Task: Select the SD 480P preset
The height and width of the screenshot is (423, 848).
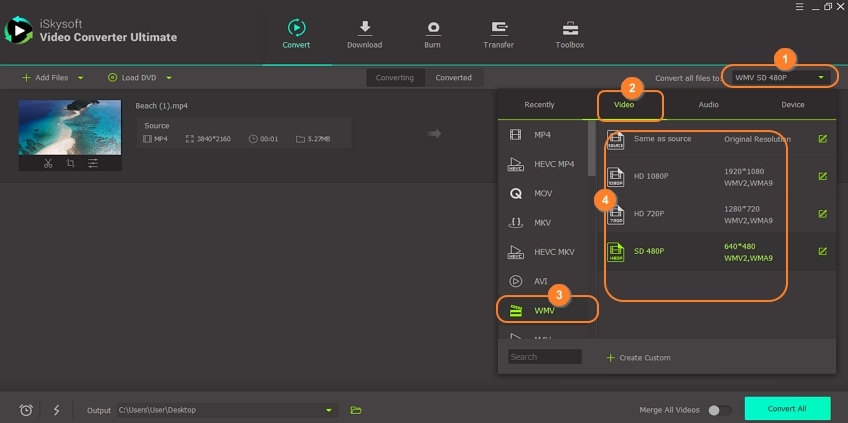Action: pyautogui.click(x=717, y=251)
